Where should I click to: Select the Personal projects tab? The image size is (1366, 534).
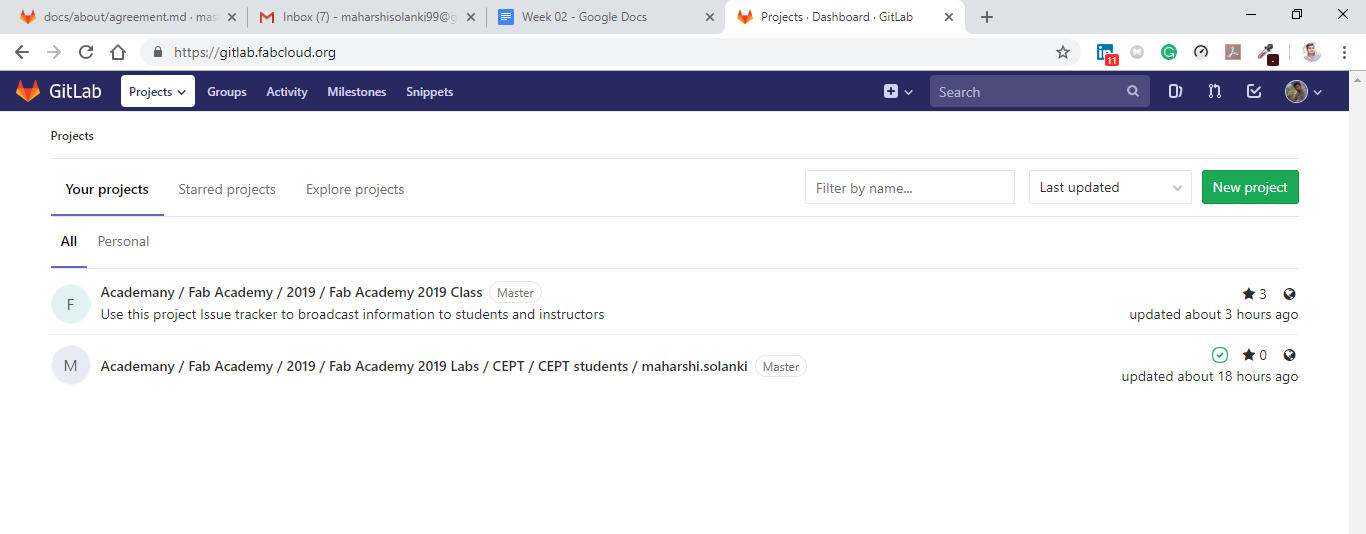tap(123, 241)
